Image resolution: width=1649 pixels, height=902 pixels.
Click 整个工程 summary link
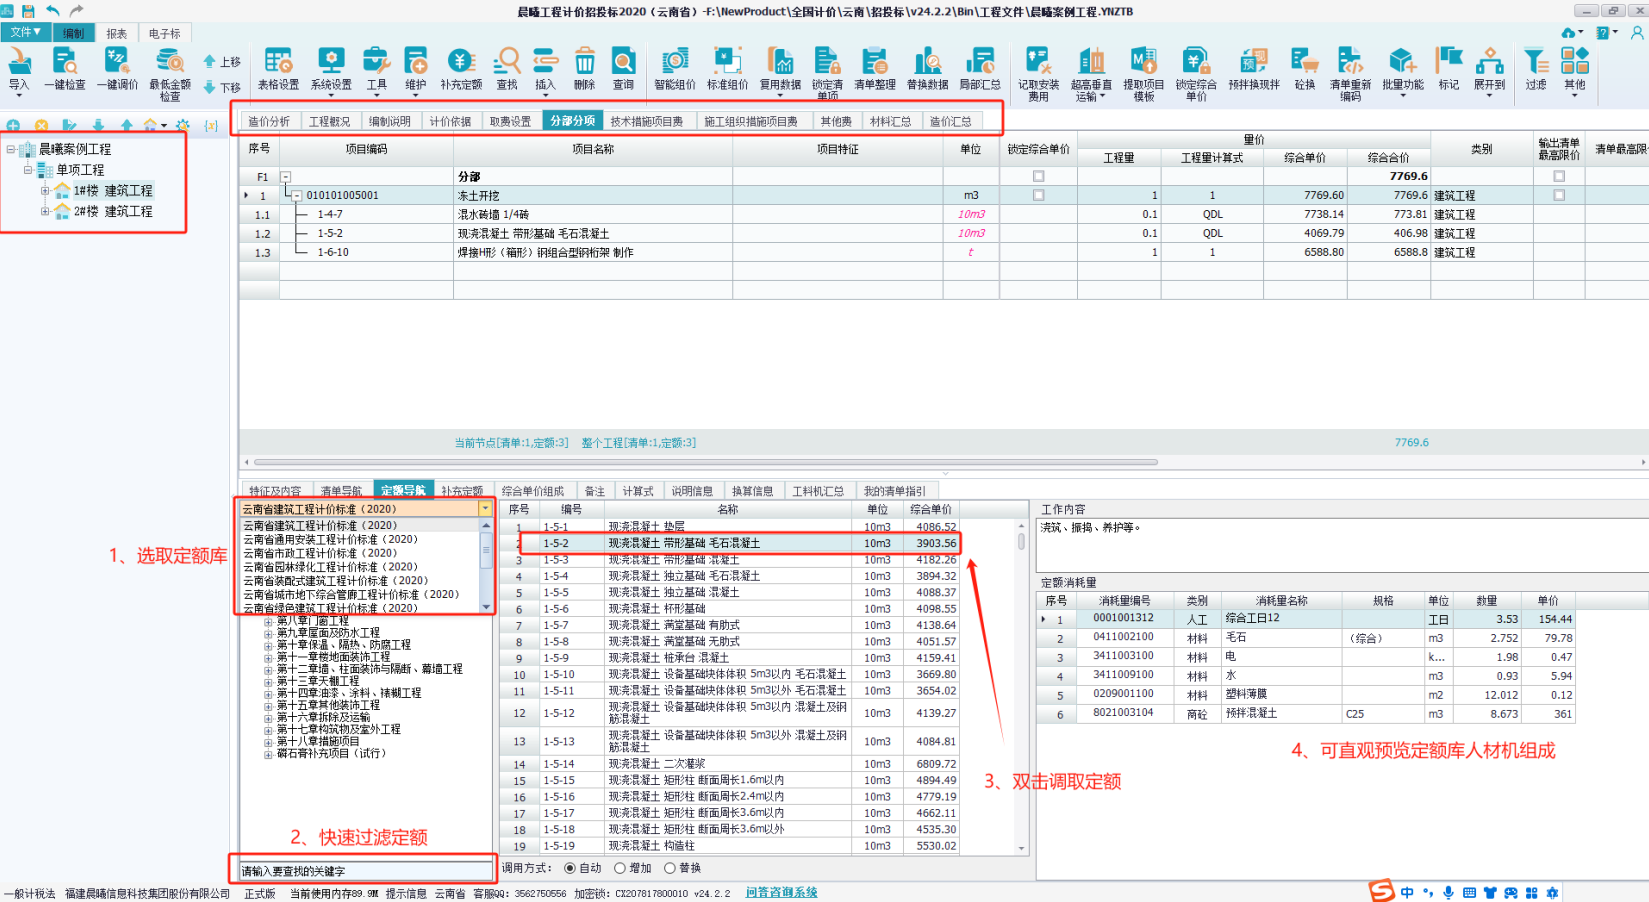pyautogui.click(x=639, y=442)
